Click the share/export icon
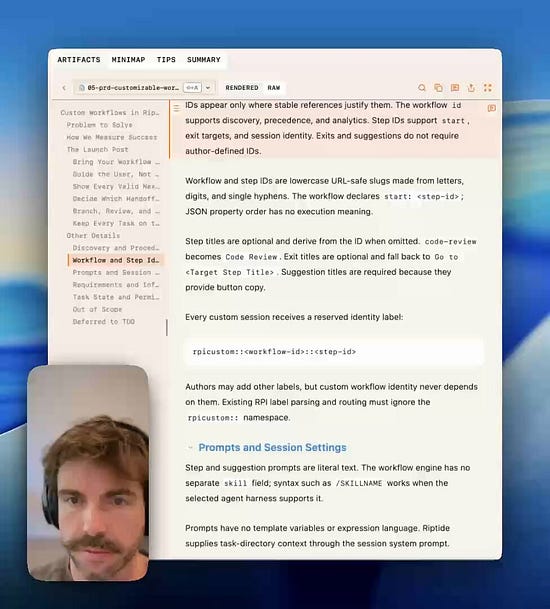 471,88
